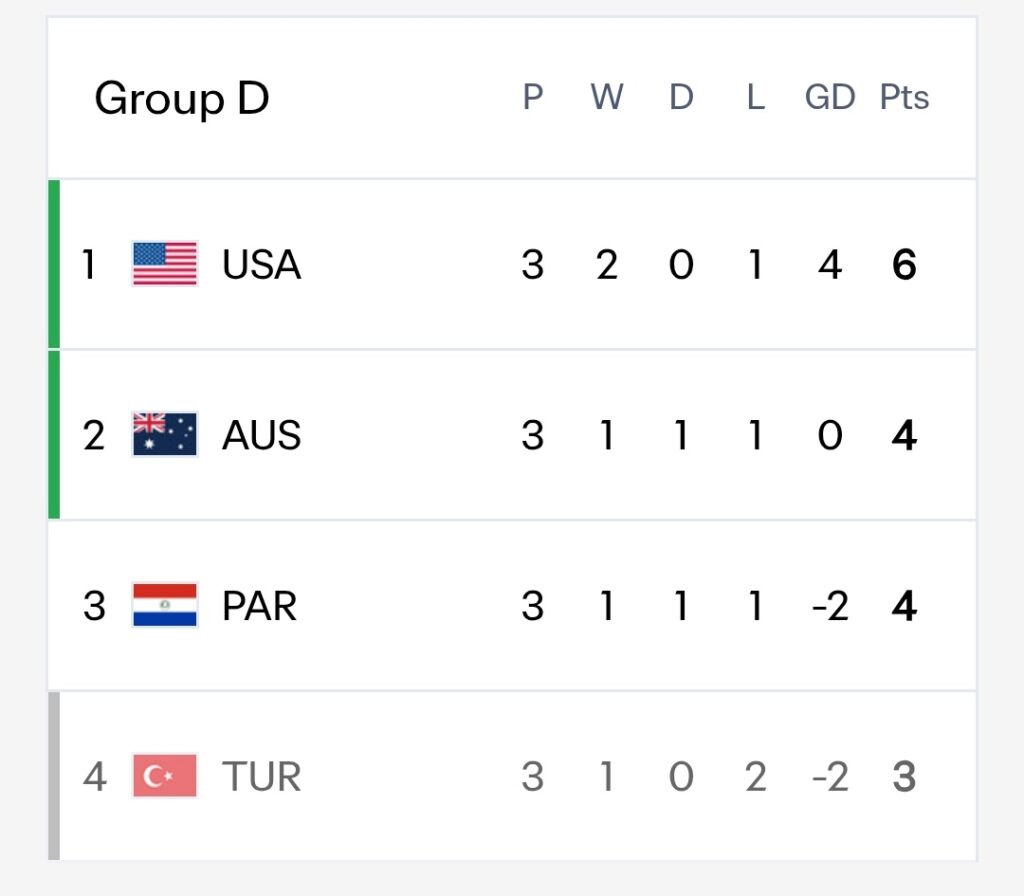Click the Paraguay flag icon
This screenshot has width=1024, height=896.
tap(165, 605)
